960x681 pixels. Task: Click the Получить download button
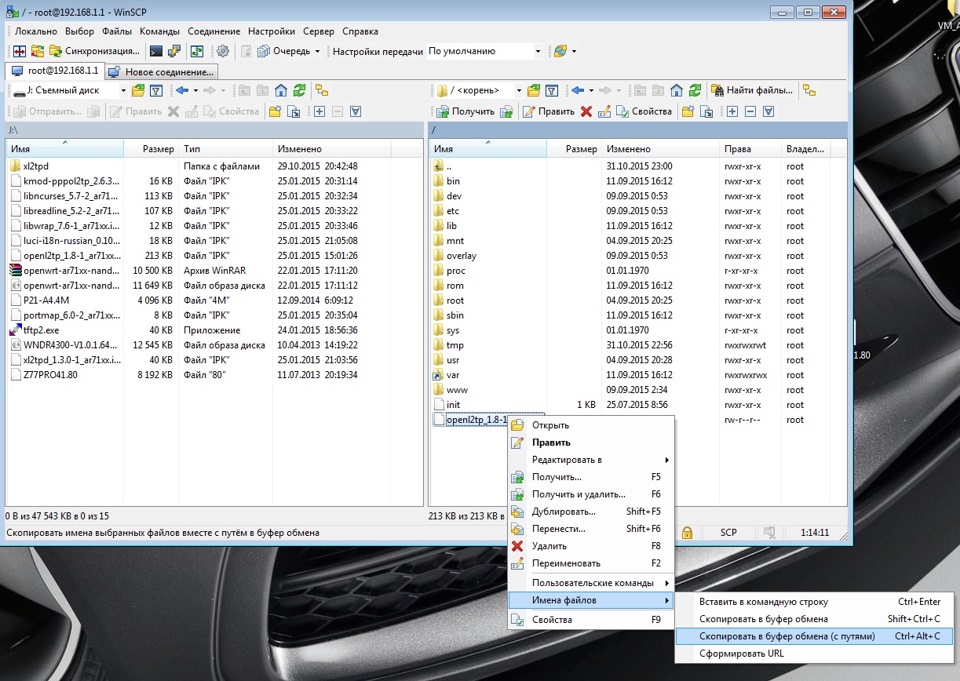coord(466,111)
